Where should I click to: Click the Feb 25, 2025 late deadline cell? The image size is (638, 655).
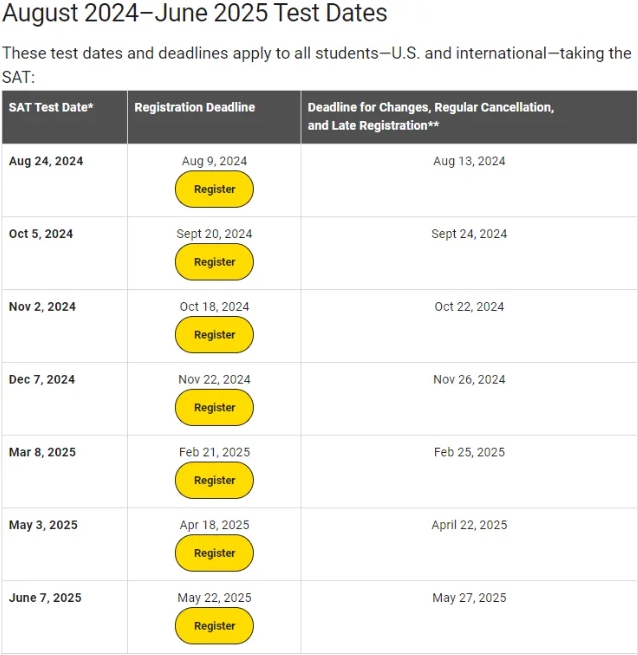pyautogui.click(x=469, y=452)
